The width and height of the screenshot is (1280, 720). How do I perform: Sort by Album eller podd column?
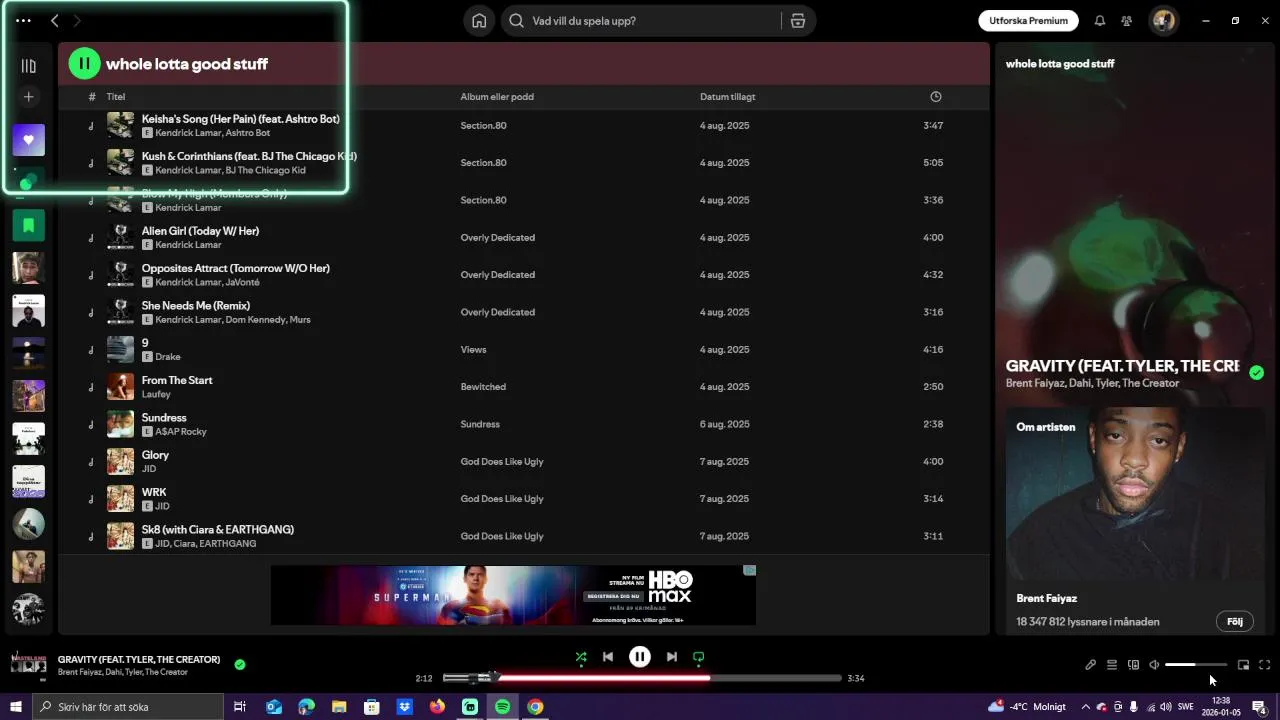click(497, 97)
